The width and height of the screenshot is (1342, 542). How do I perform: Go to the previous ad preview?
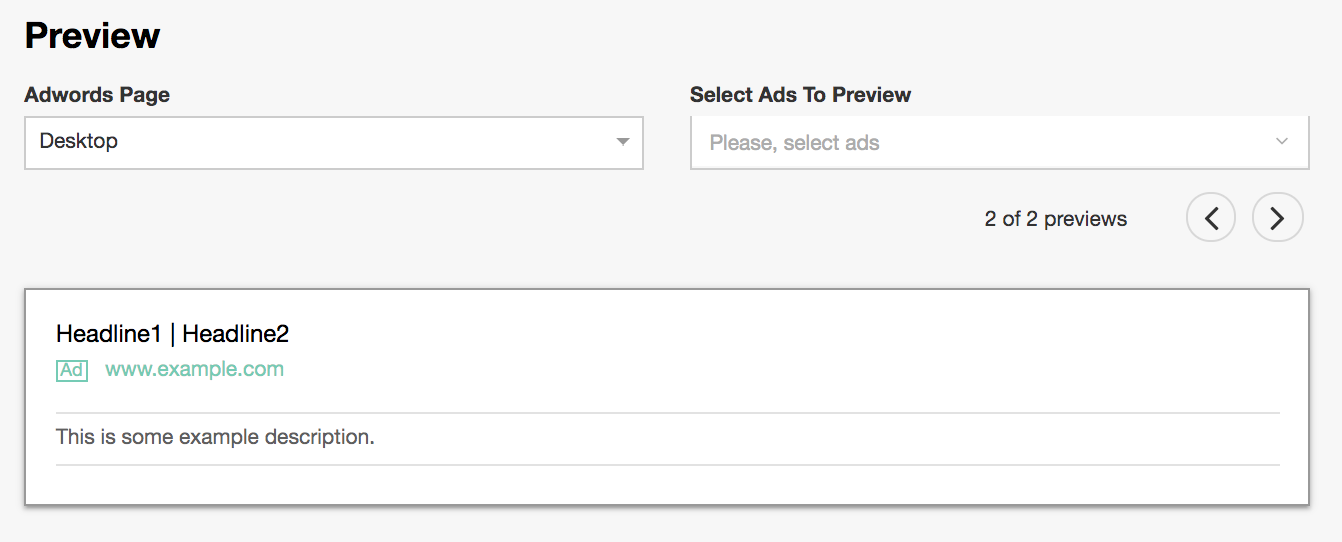pyautogui.click(x=1211, y=218)
